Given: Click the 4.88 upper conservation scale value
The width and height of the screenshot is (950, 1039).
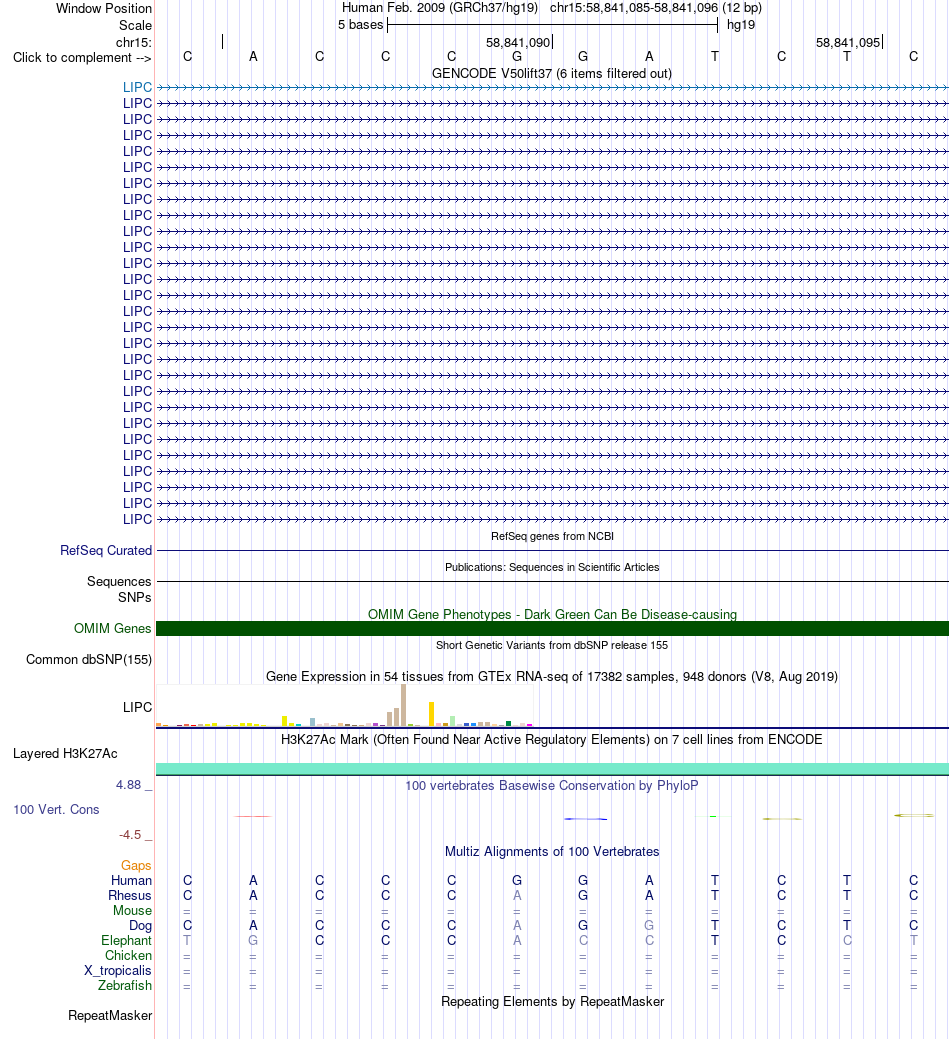Looking at the screenshot, I should [x=129, y=785].
